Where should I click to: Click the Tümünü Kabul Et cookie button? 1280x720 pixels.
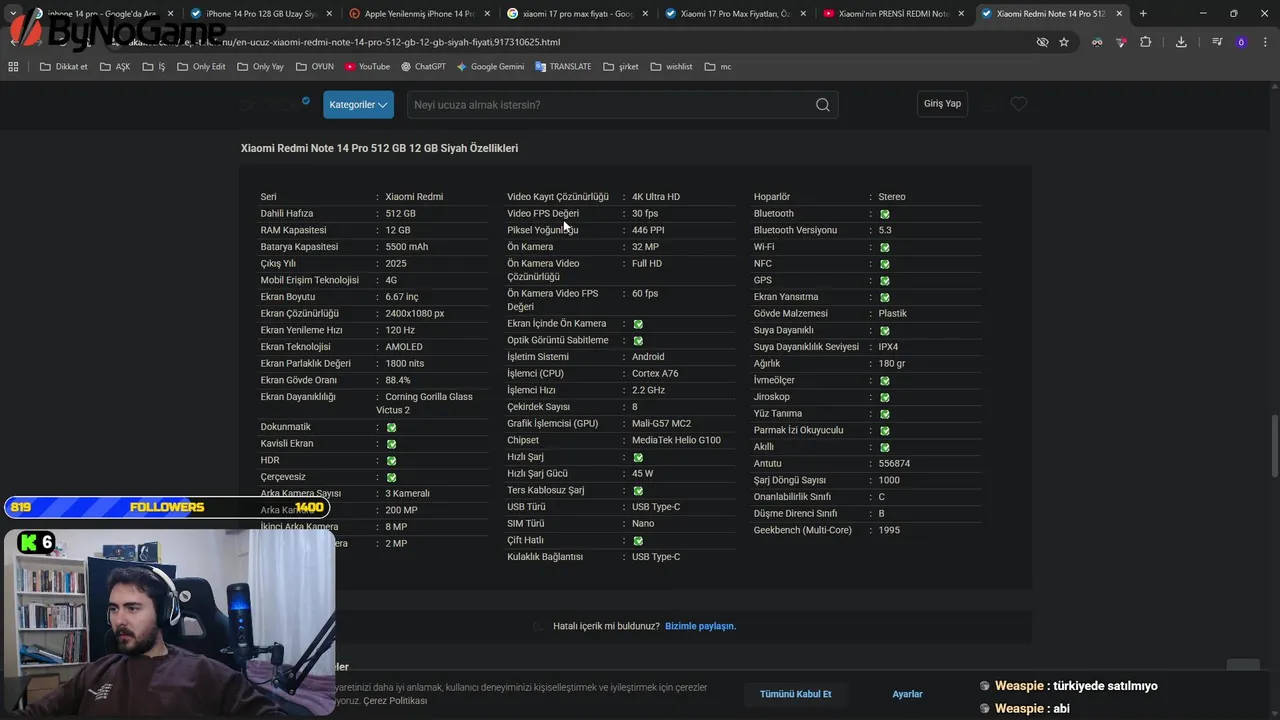(796, 694)
